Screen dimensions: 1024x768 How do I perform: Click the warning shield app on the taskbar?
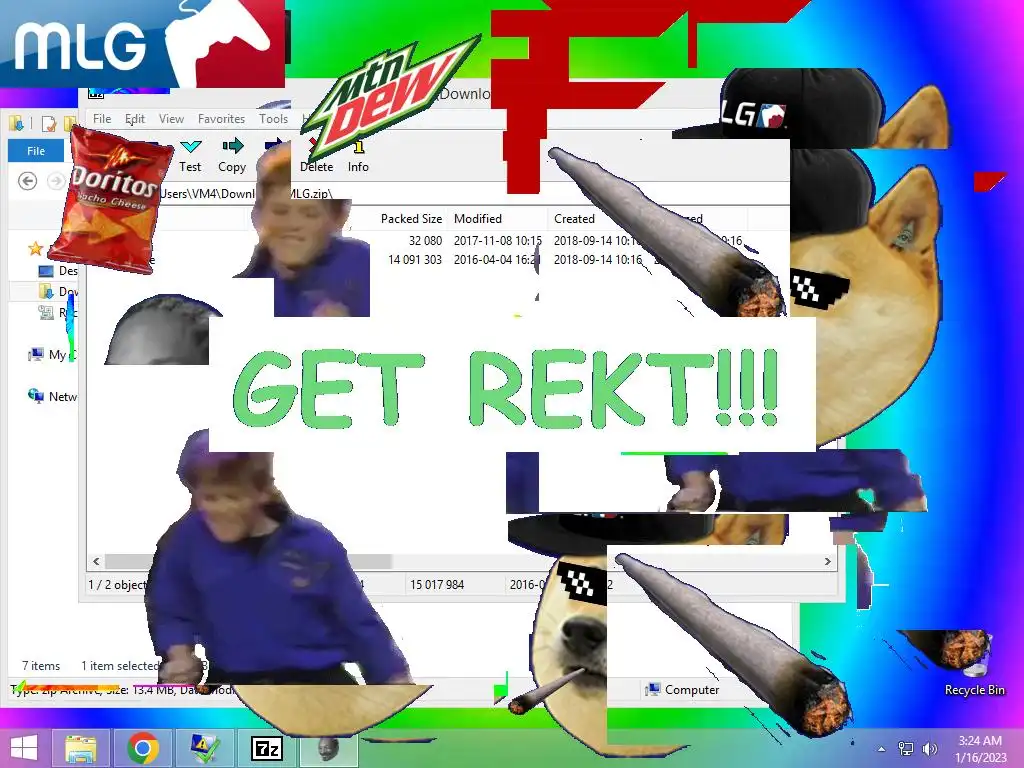coord(204,748)
